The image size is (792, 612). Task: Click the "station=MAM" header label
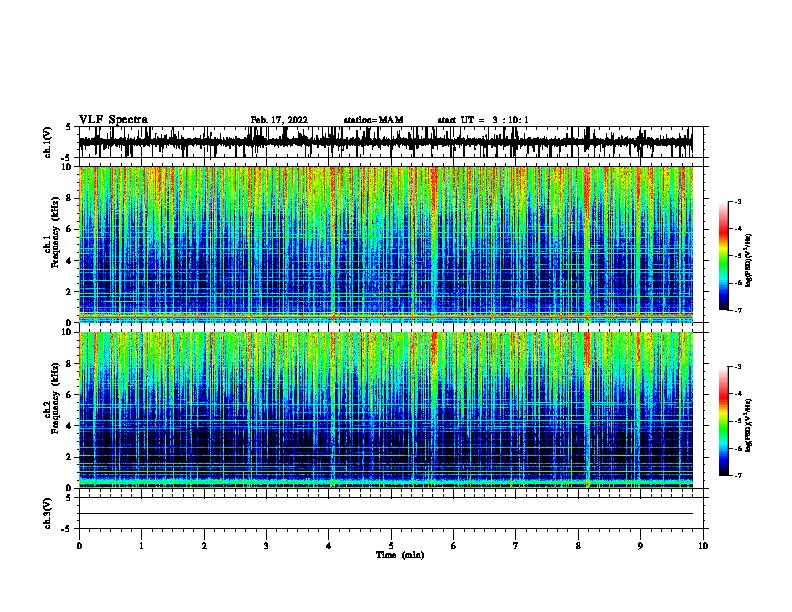(373, 120)
